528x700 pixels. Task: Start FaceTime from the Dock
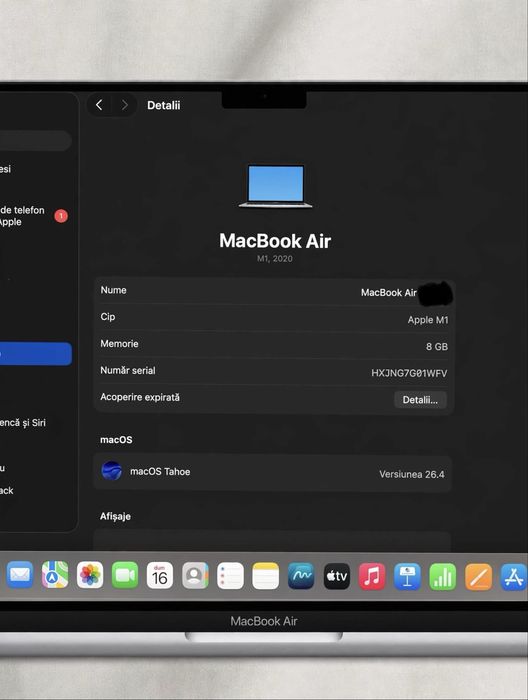tap(125, 575)
